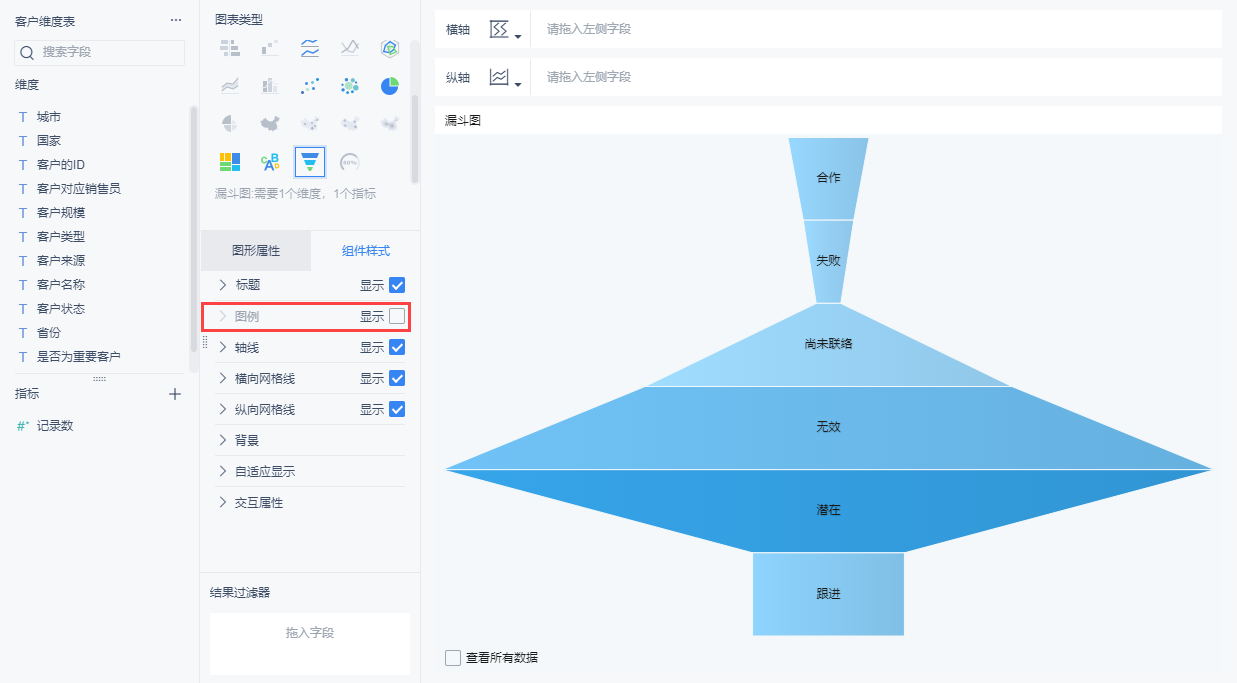Select the flow line map icon
This screenshot has height=683, width=1237.
(x=350, y=123)
